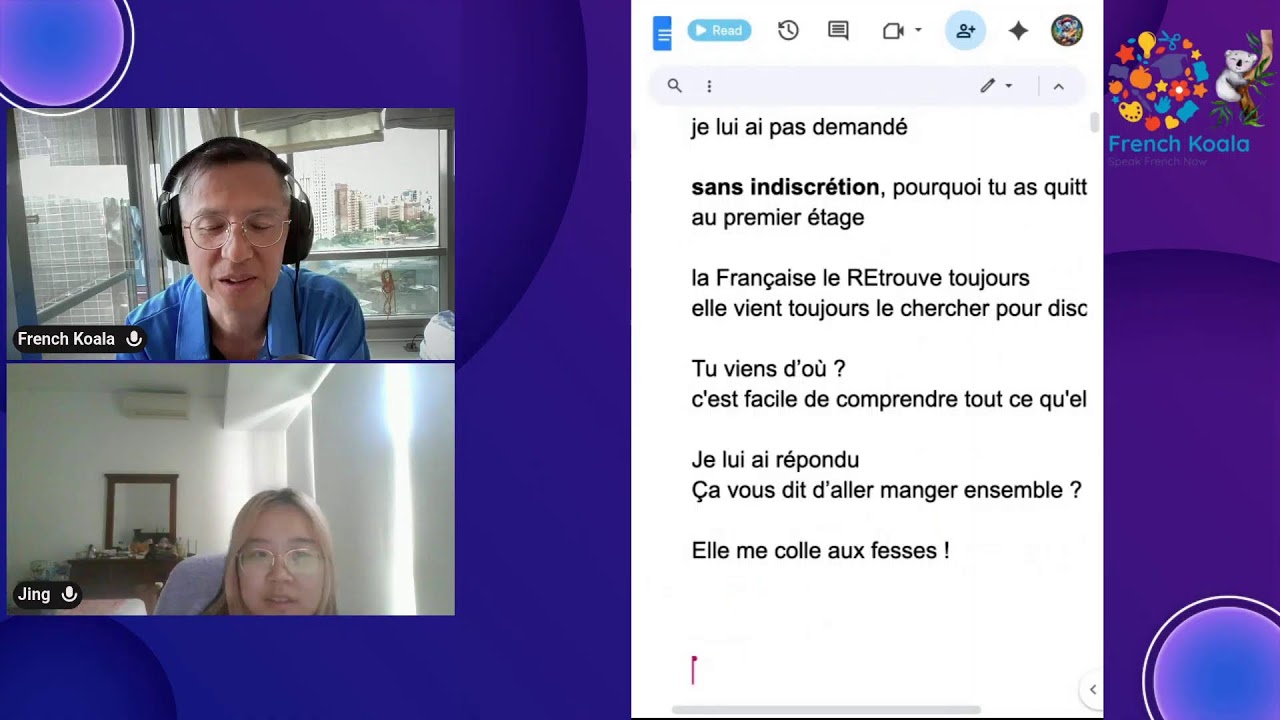Click the "French Koala" name label

66,339
